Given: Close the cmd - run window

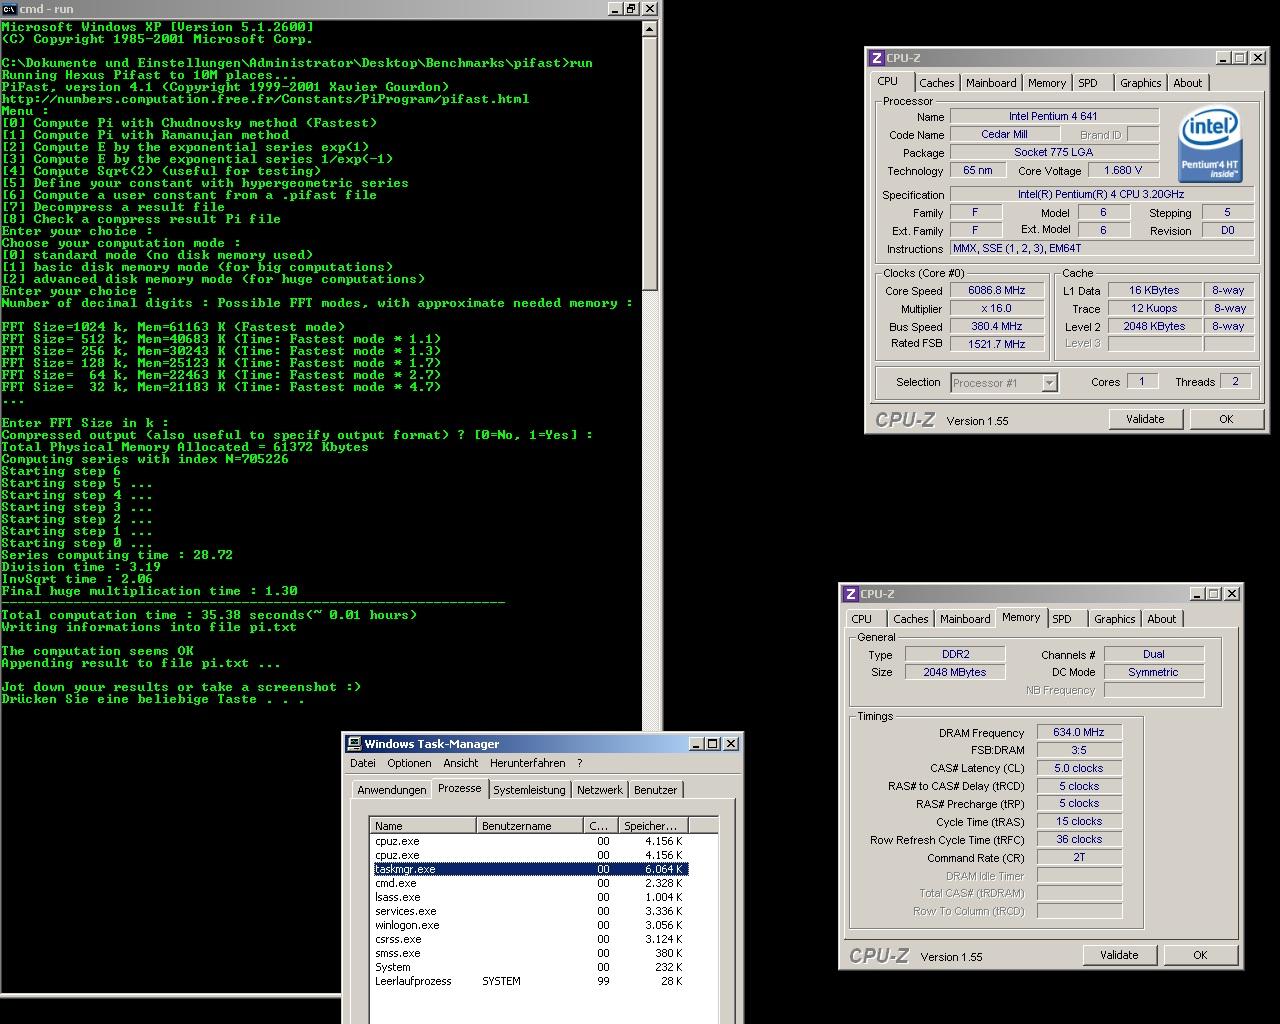Looking at the screenshot, I should [x=650, y=8].
